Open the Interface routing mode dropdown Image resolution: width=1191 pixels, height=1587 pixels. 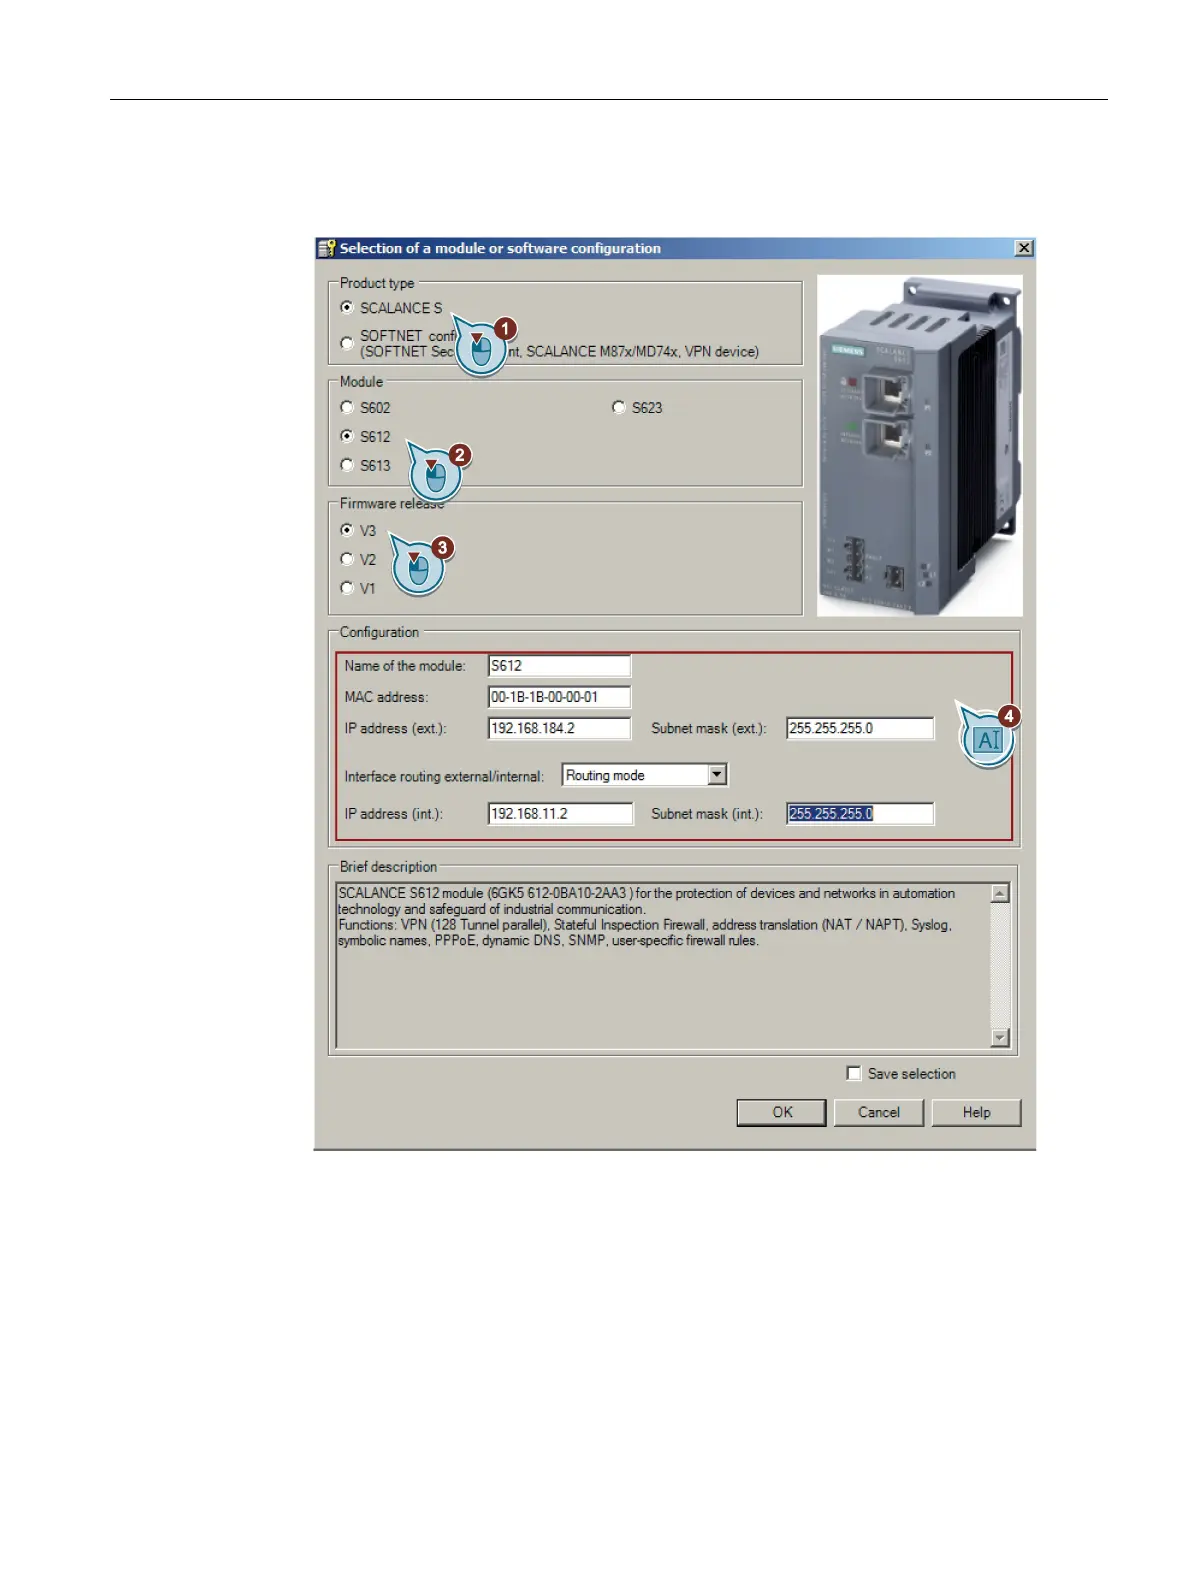717,775
